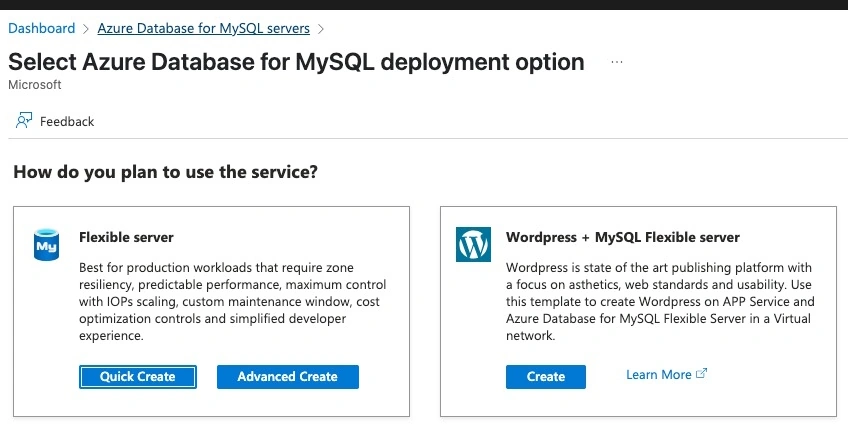848x428 pixels.
Task: Click the MySQL database cylinder icon
Action: point(47,245)
